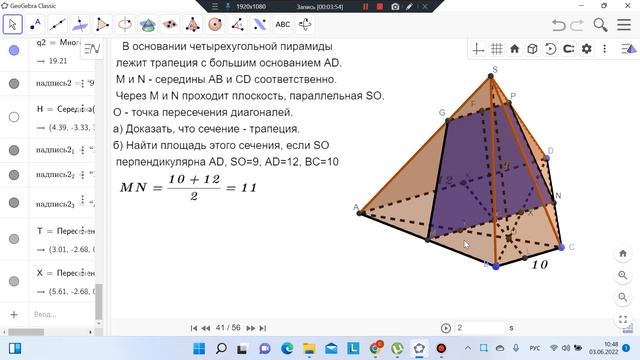Open the views icon right of the style bar
640x360 pixels.
point(629,49)
